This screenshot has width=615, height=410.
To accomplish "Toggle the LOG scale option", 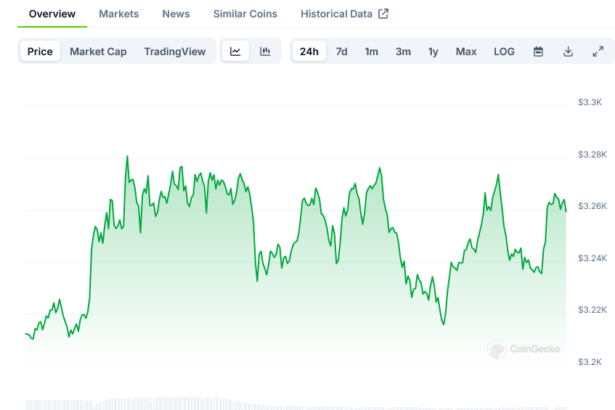I will tap(504, 51).
